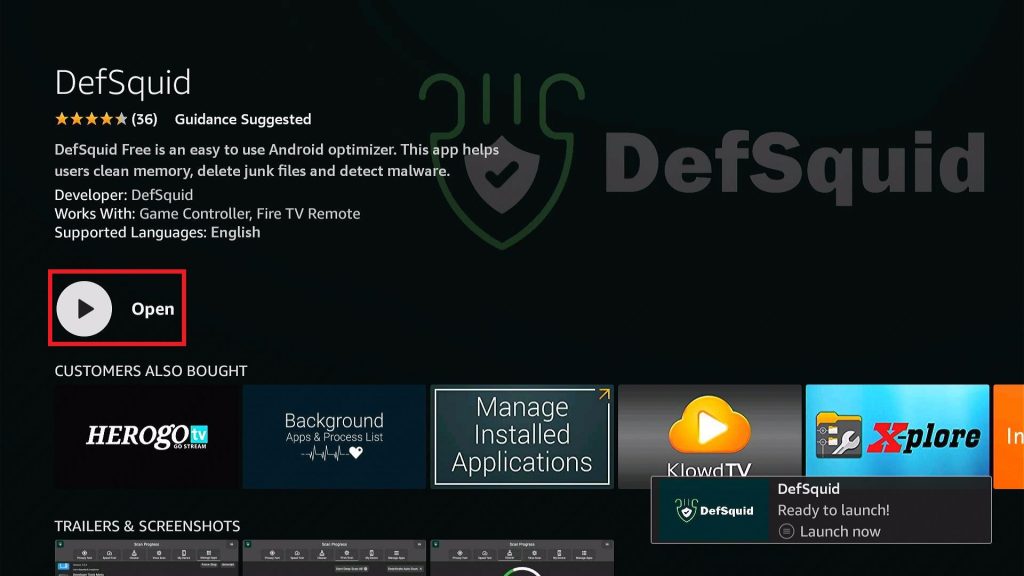The width and height of the screenshot is (1024, 576).
Task: Click the CUSTOMERS ALSO BOUGHT heading
Action: [151, 371]
